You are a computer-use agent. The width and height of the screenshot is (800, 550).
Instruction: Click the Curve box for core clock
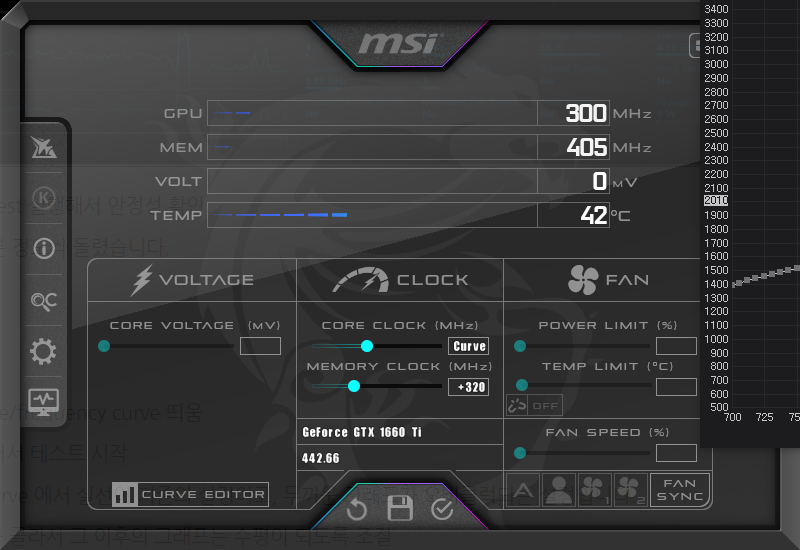pyautogui.click(x=468, y=346)
